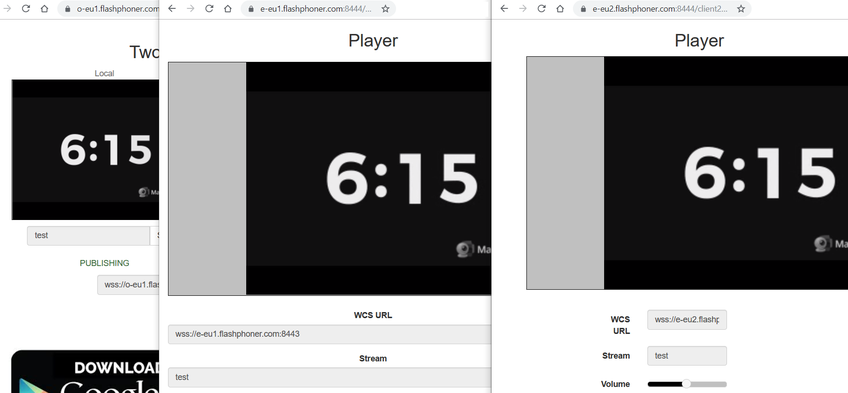
Task: Click the Local video preview in publisher window
Action: coord(85,150)
